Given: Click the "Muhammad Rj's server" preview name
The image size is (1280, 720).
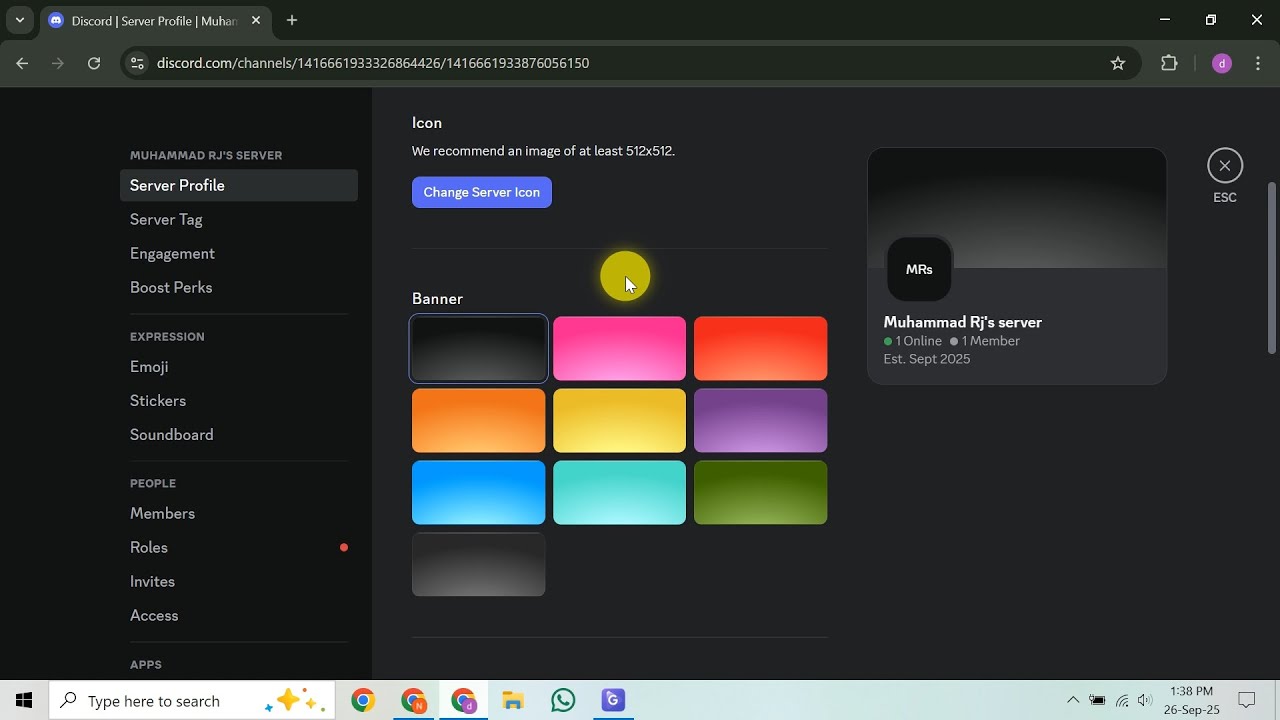Looking at the screenshot, I should point(963,322).
